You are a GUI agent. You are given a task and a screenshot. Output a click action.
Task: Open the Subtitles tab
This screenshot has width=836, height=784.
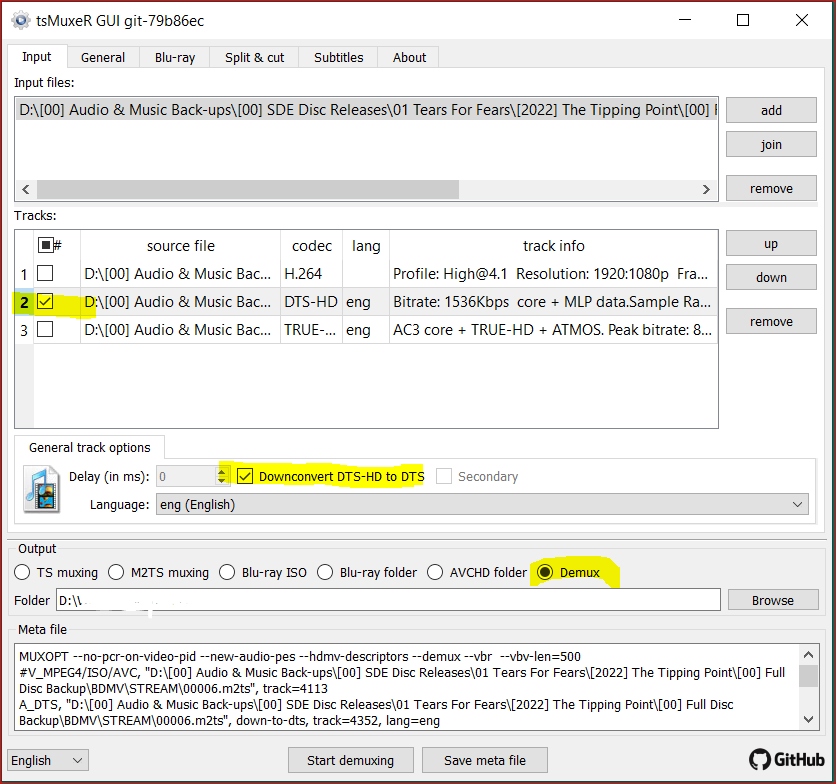coord(339,57)
